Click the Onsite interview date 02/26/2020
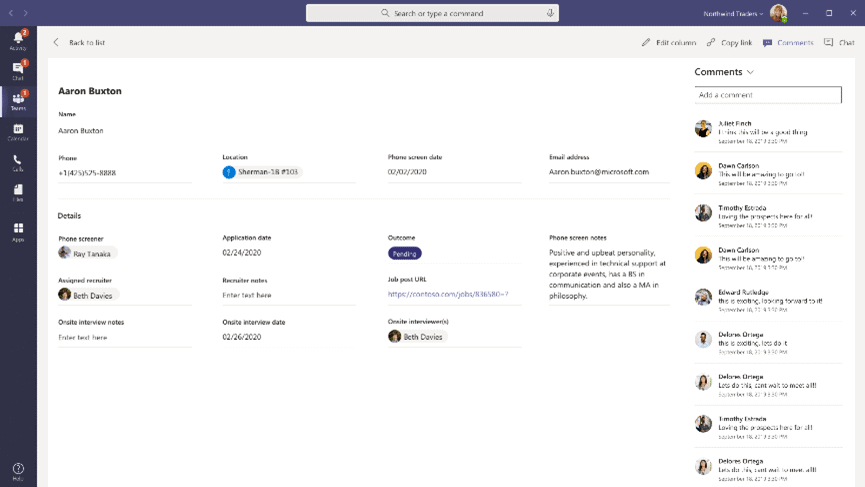 [x=242, y=336]
